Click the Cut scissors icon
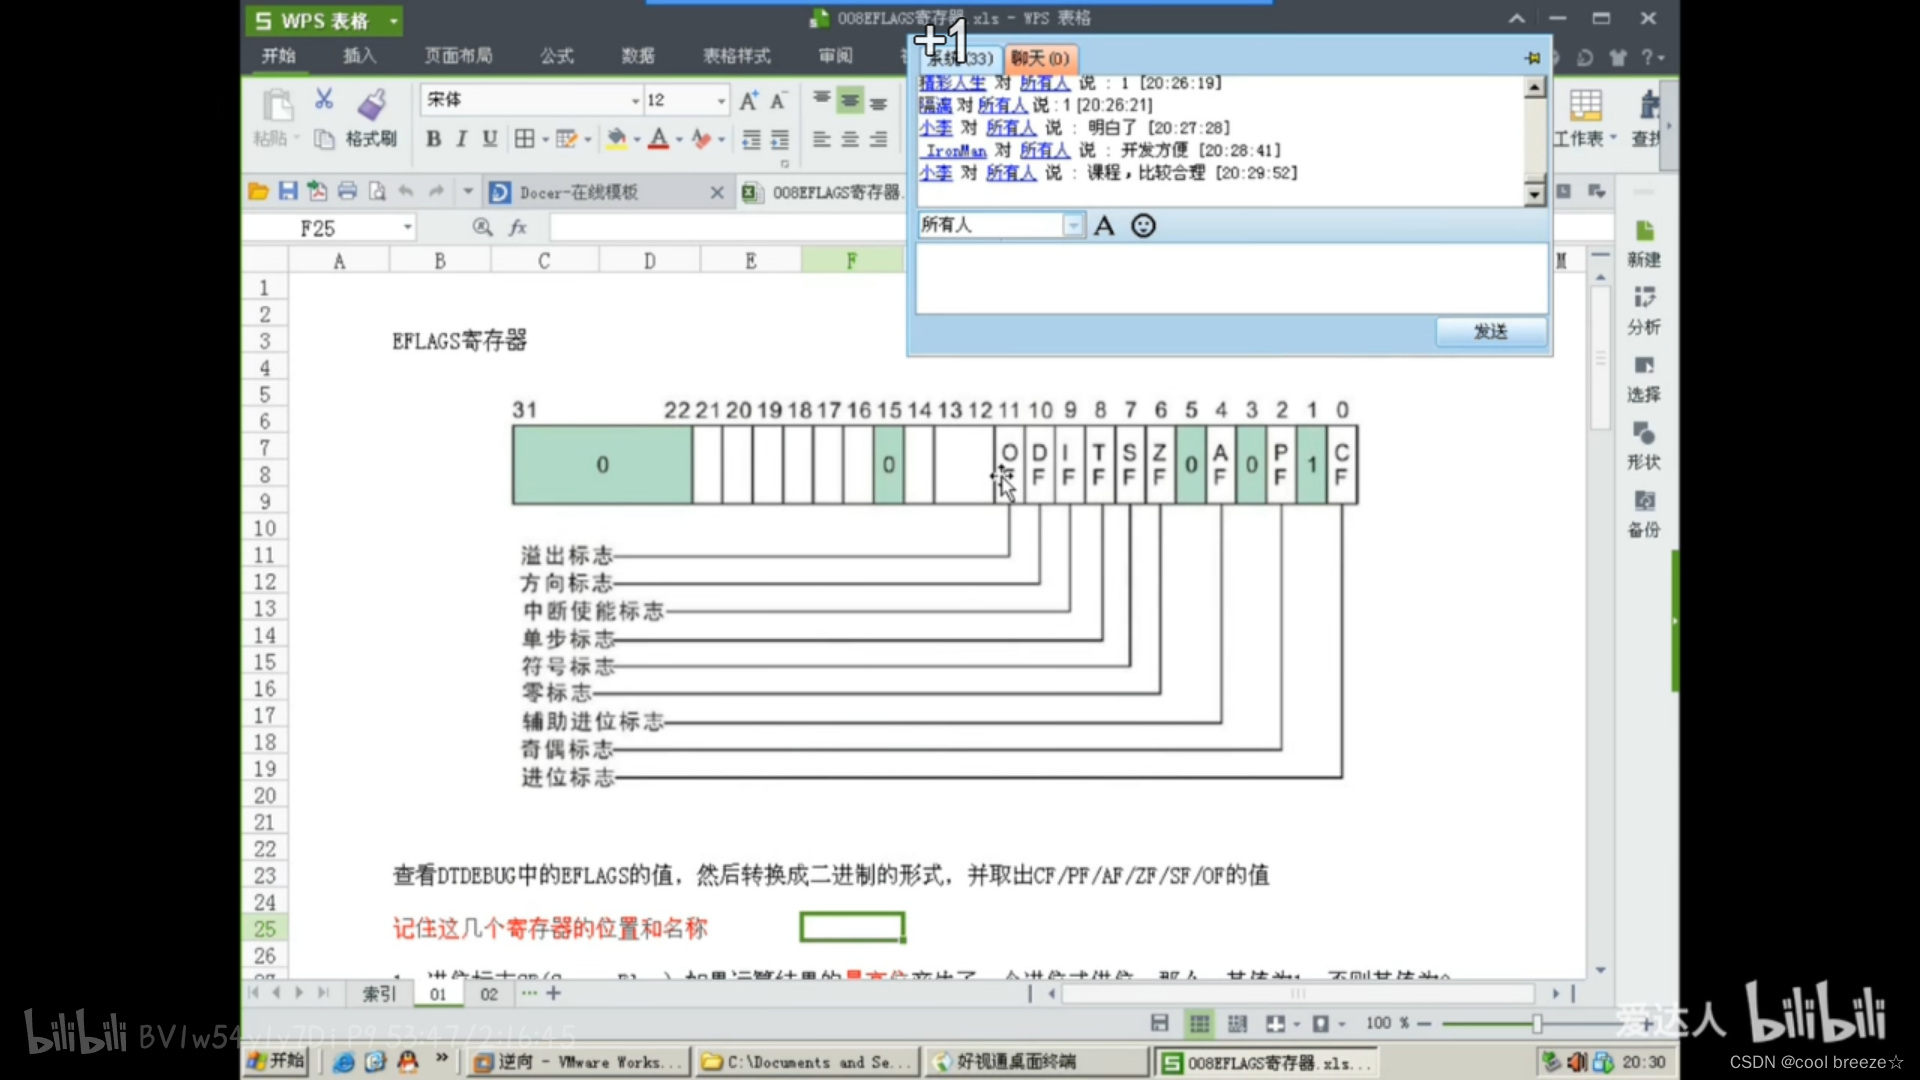The width and height of the screenshot is (1920, 1080). tap(324, 99)
